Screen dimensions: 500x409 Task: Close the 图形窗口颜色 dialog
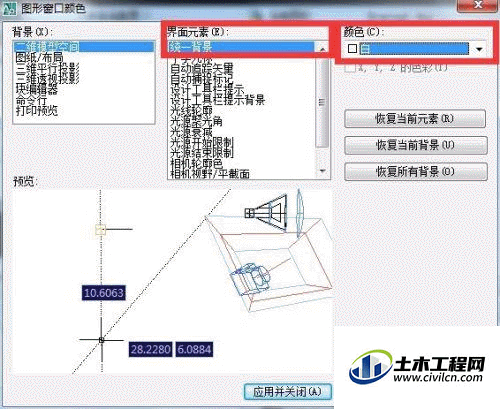(x=478, y=5)
